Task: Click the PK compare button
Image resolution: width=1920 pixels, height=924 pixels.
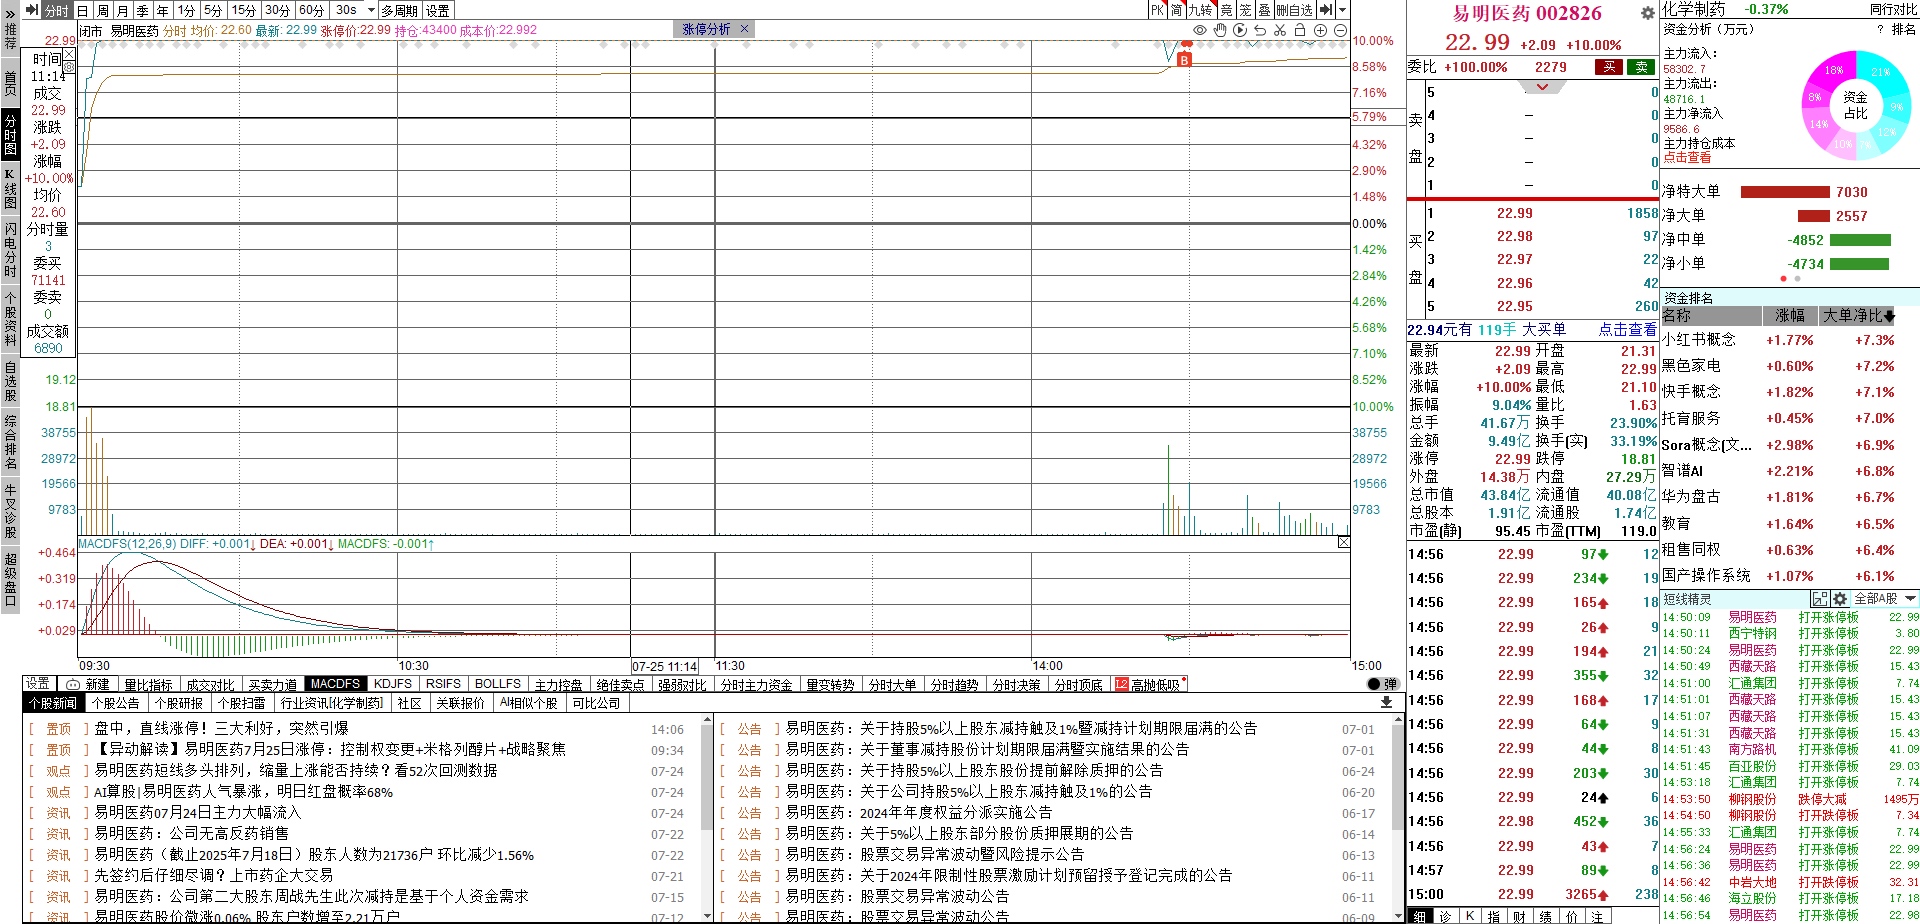Action: 1157,10
